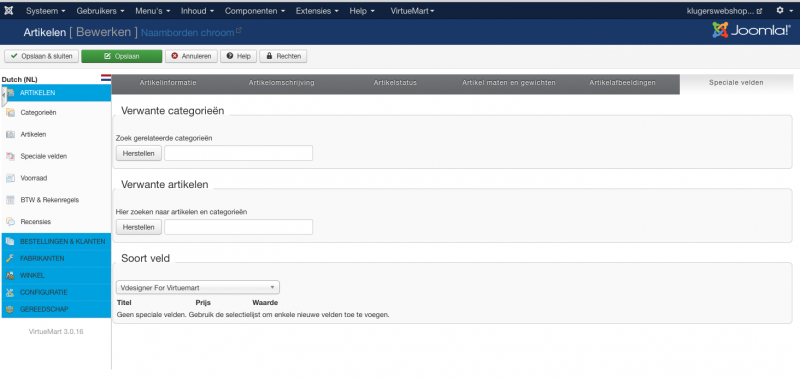The image size is (800, 381).
Task: Expand the WINKEL section
Action: 56,275
